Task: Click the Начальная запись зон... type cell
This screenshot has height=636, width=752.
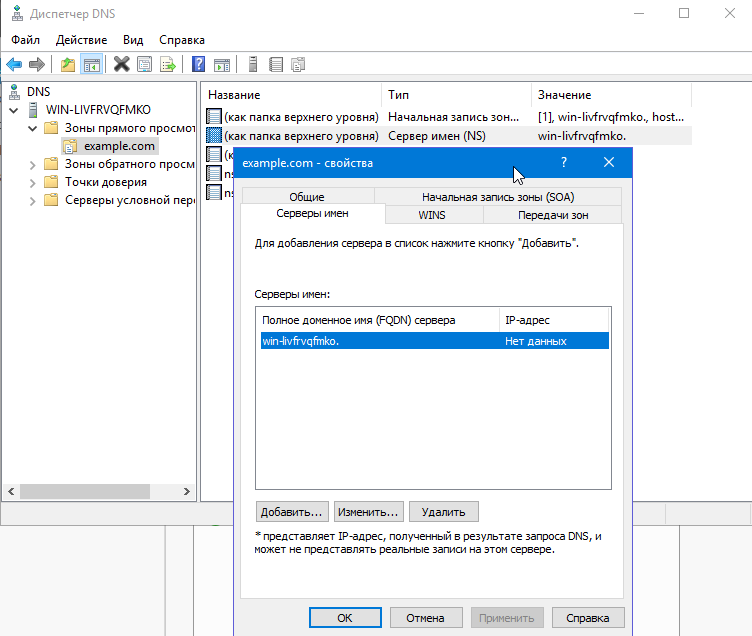Action: pos(454,117)
